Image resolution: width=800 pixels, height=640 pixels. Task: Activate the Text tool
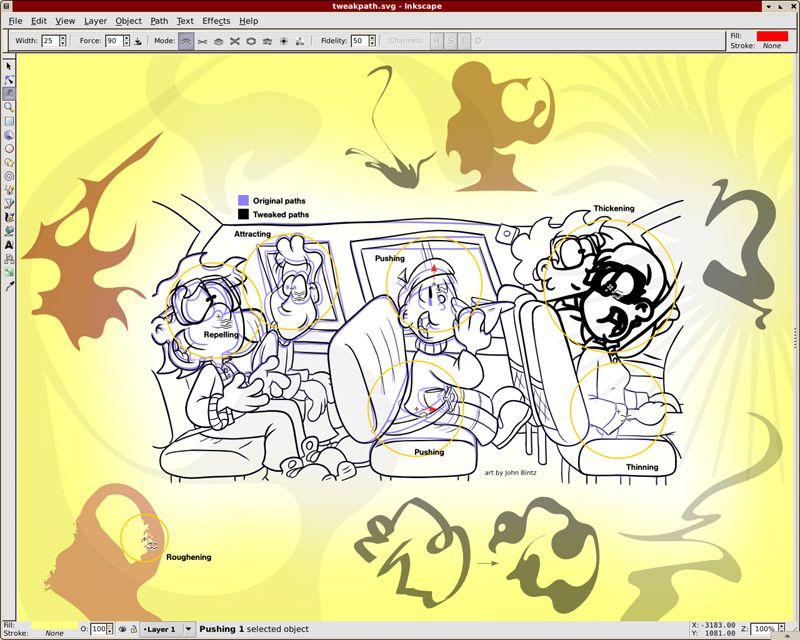(9, 243)
